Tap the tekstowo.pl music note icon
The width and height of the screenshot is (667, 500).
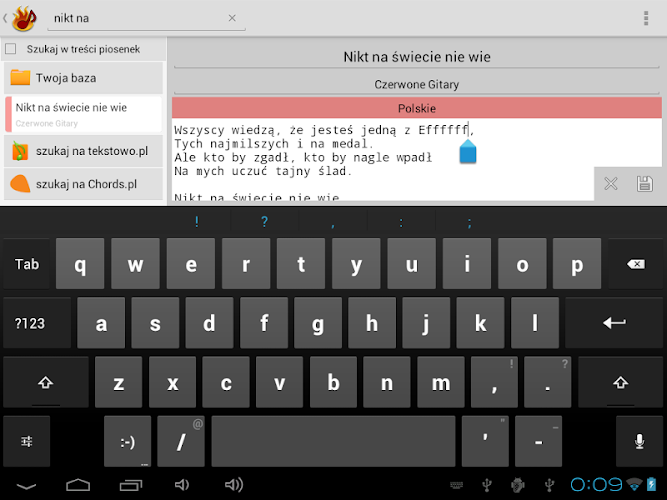click(x=20, y=151)
